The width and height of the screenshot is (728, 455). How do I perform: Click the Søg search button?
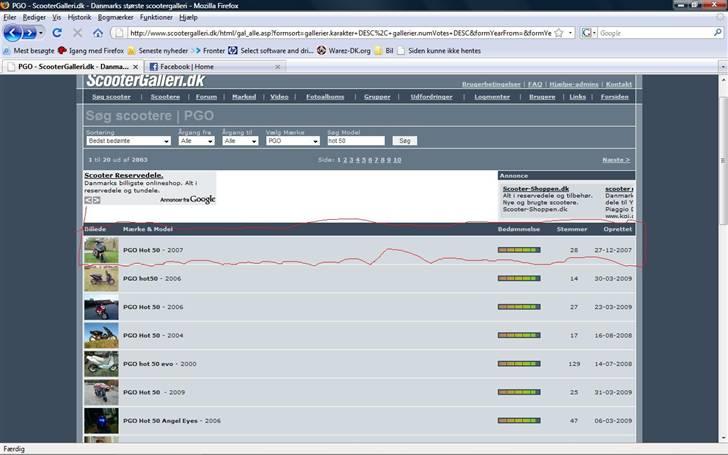click(x=403, y=141)
